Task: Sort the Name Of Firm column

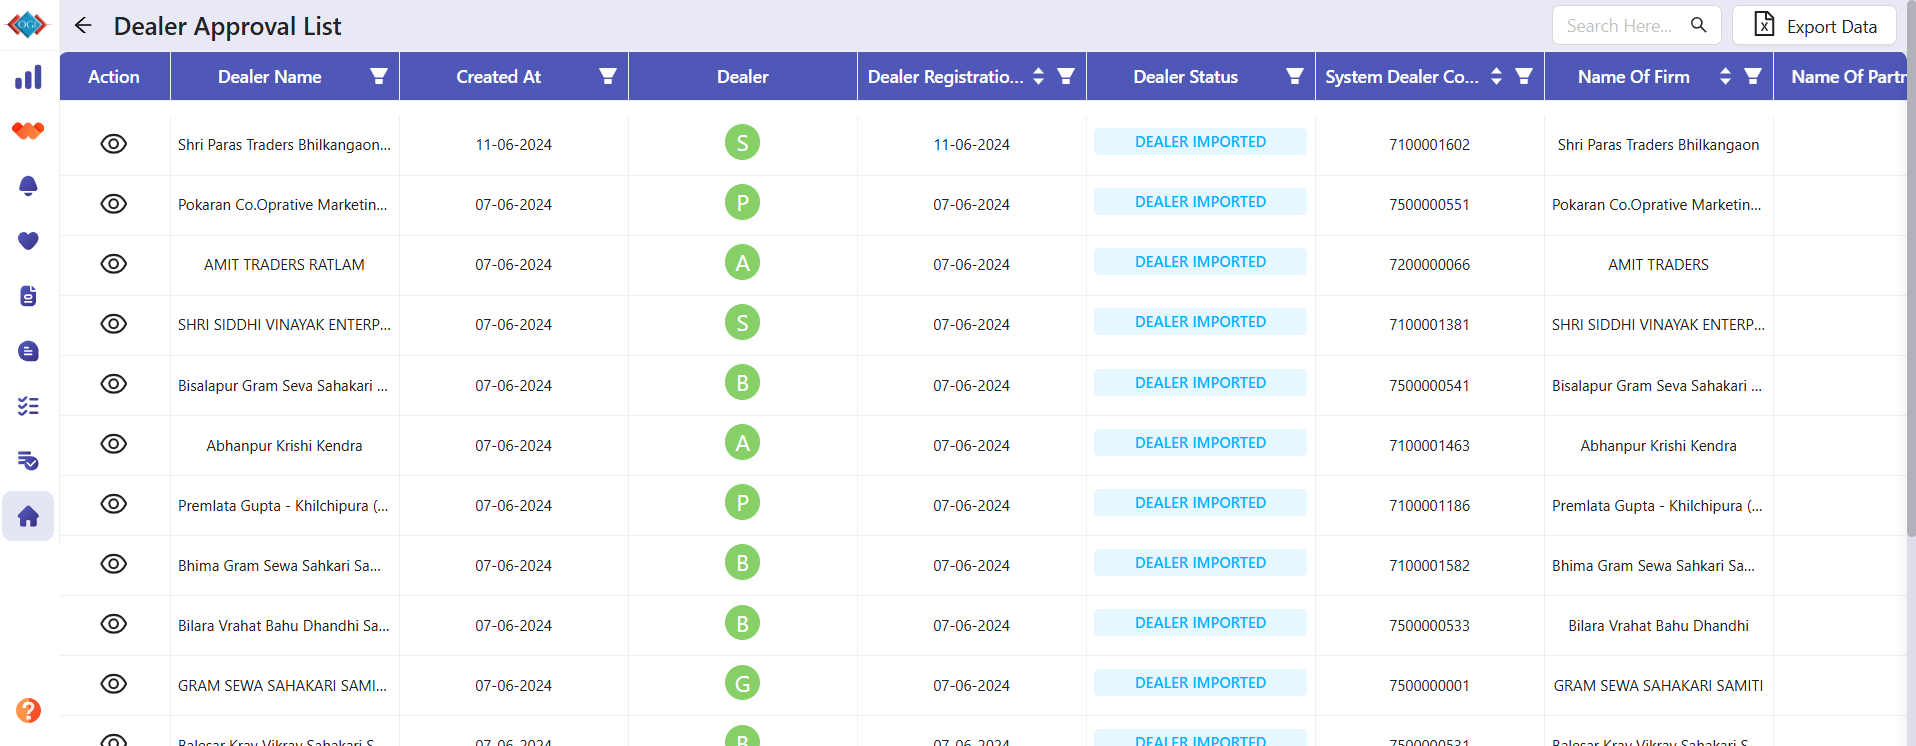Action: [x=1726, y=76]
